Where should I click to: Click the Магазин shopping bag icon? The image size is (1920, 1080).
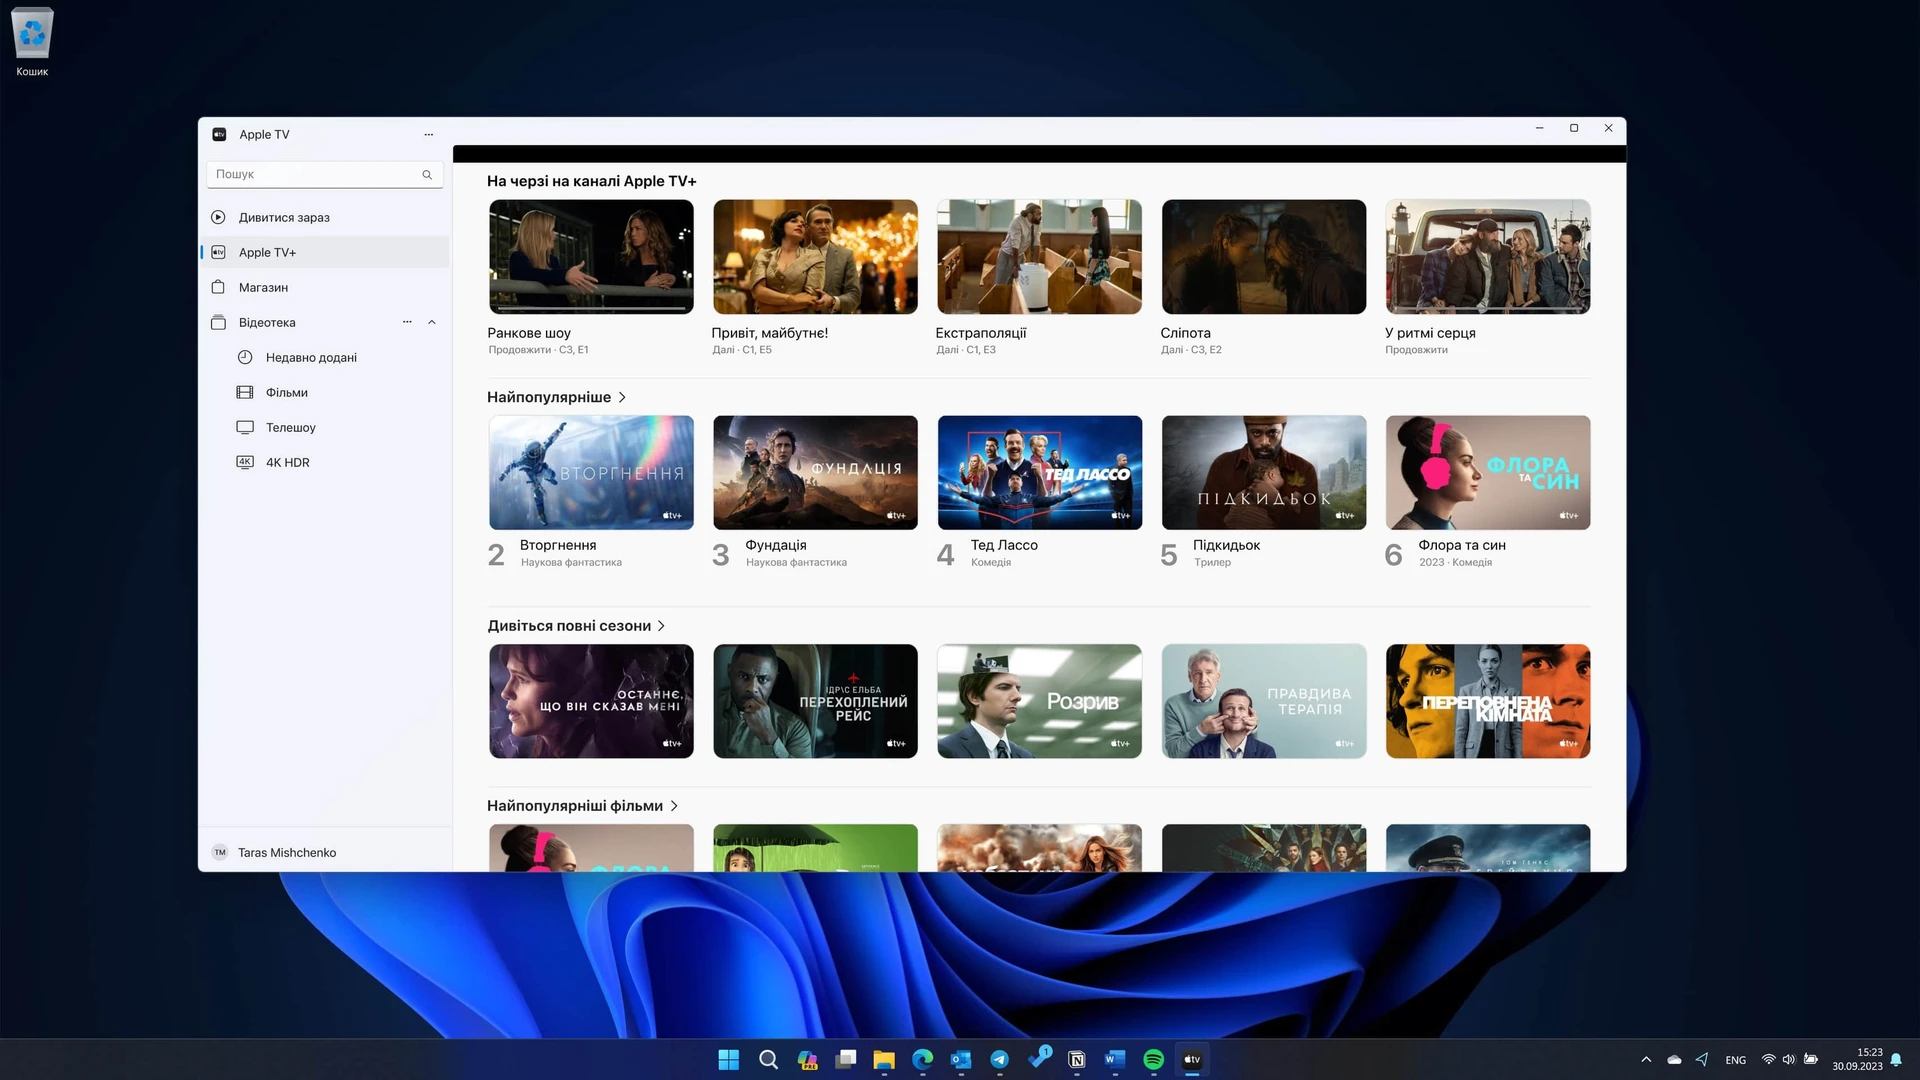click(218, 287)
